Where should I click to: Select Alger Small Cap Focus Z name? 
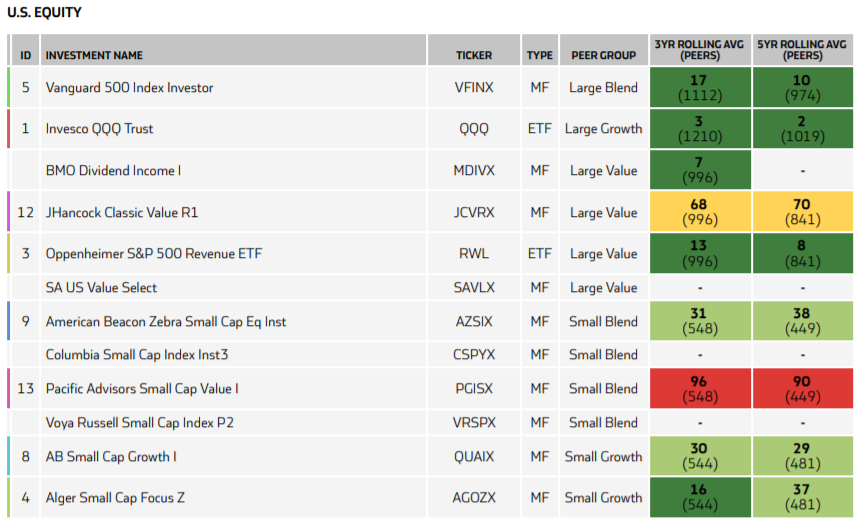(x=115, y=498)
